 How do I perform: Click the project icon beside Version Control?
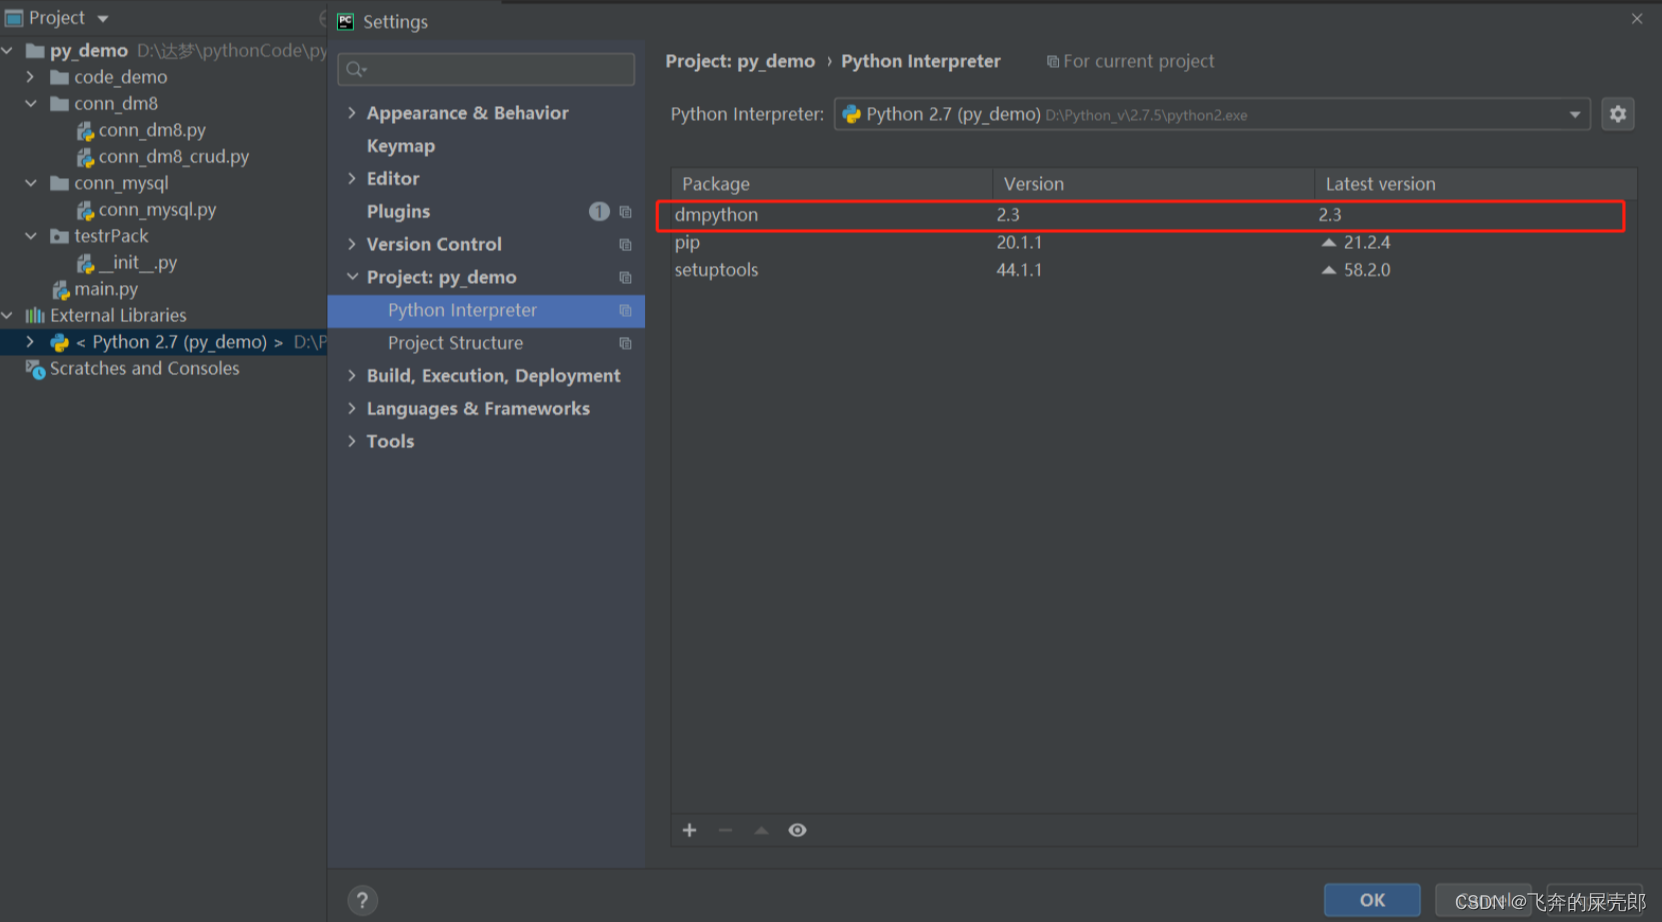(x=625, y=245)
